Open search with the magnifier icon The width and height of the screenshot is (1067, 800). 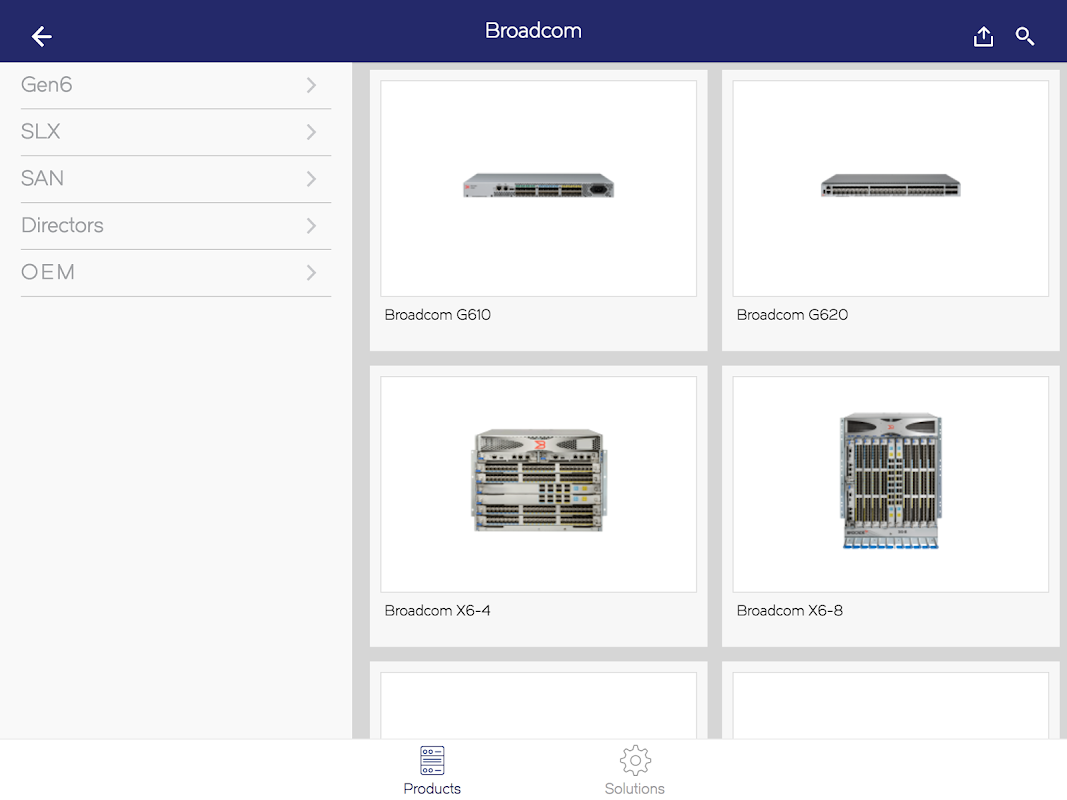click(x=1025, y=36)
